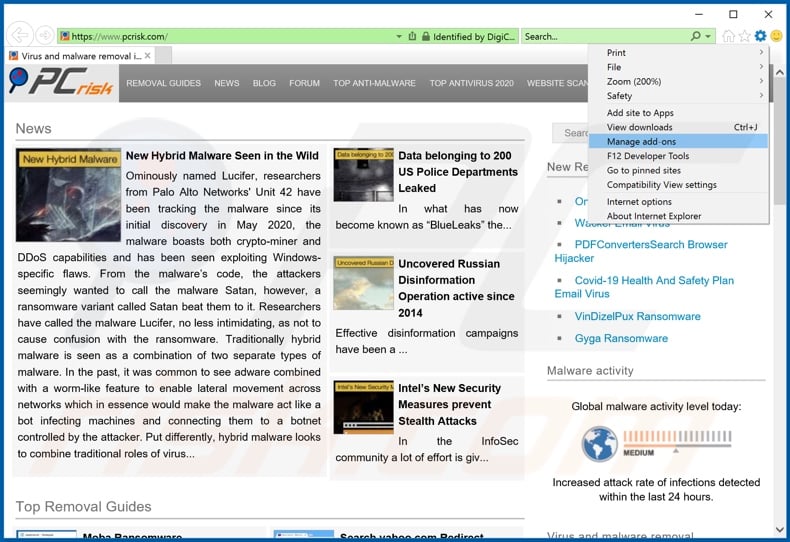Screen dimensions: 790x542
Task: Click the News section heading
Action: 33,128
